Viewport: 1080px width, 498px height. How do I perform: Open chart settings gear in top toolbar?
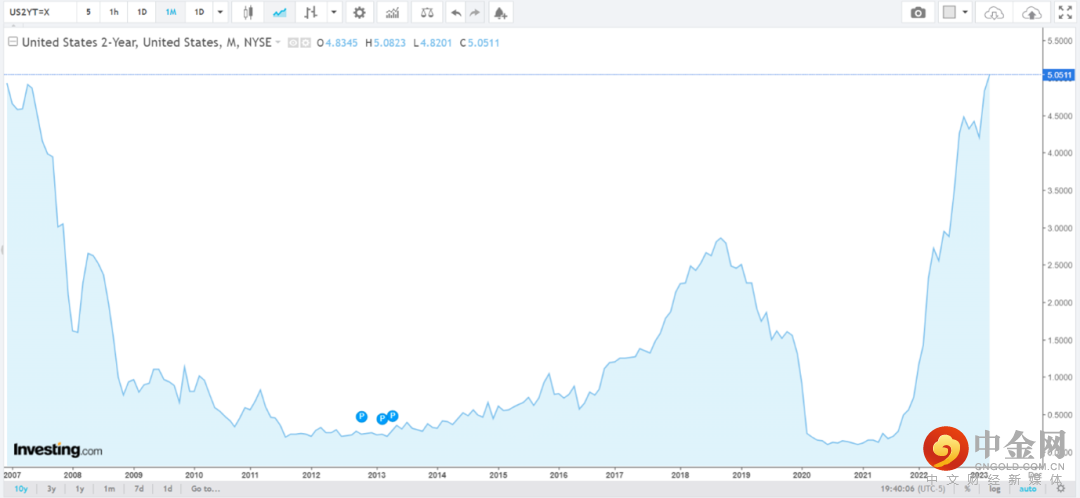click(359, 12)
